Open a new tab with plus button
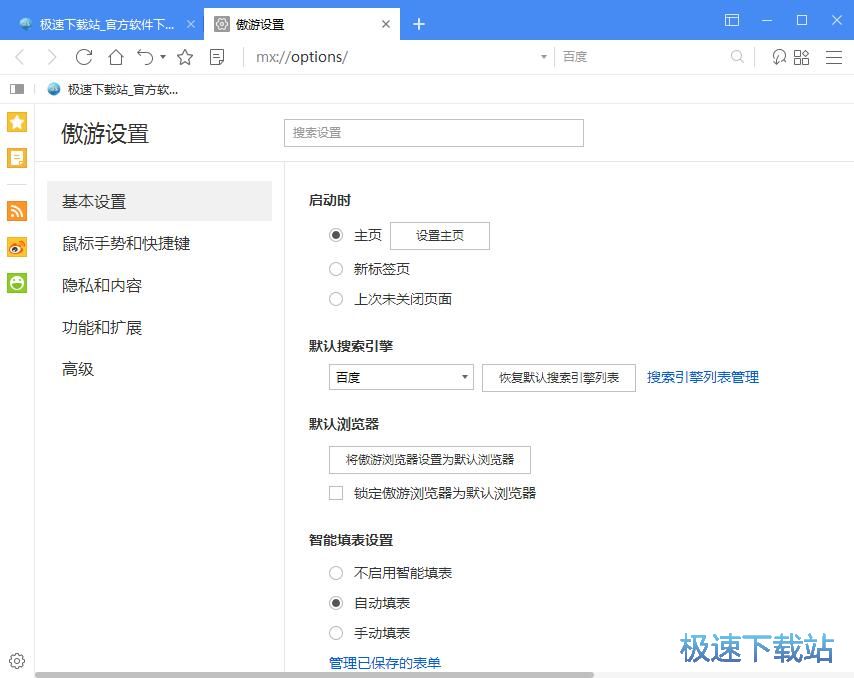Viewport: 854px width, 678px height. 418,24
